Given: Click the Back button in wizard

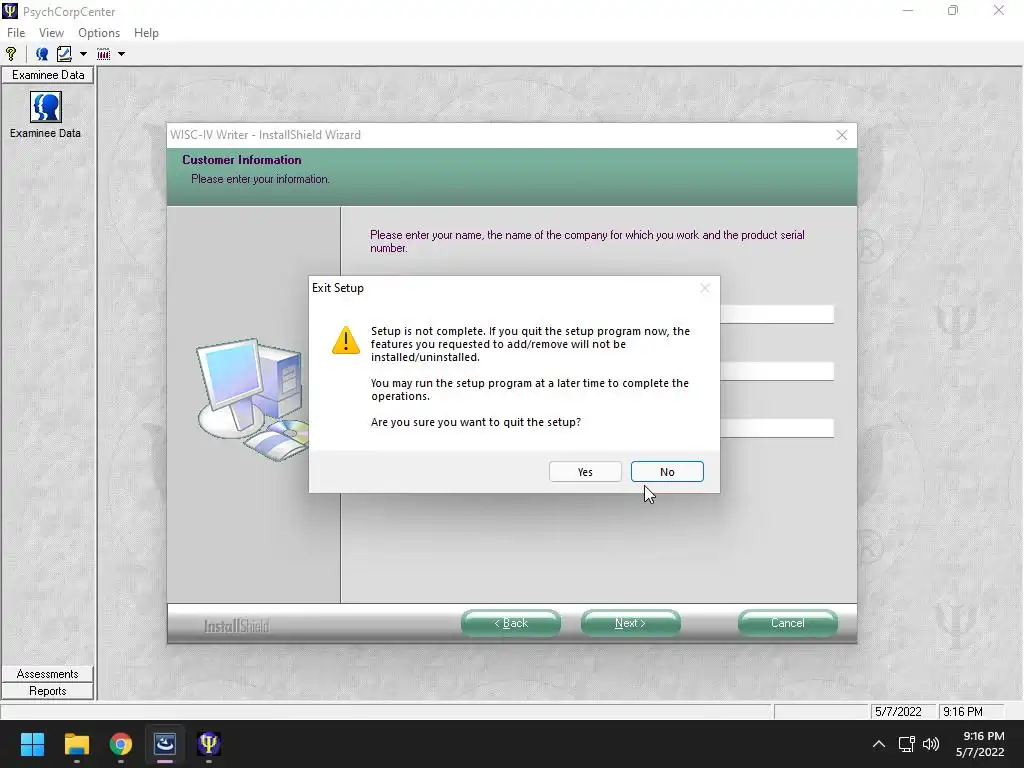Looking at the screenshot, I should point(511,623).
